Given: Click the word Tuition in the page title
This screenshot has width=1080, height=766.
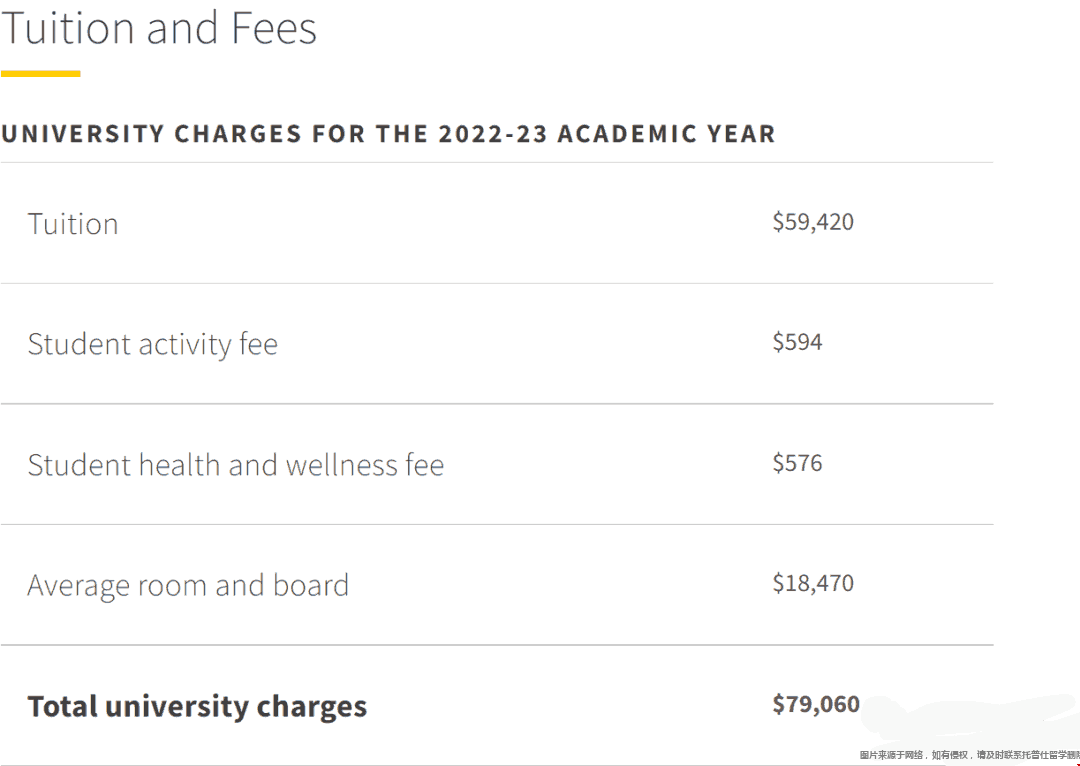Looking at the screenshot, I should (x=68, y=29).
